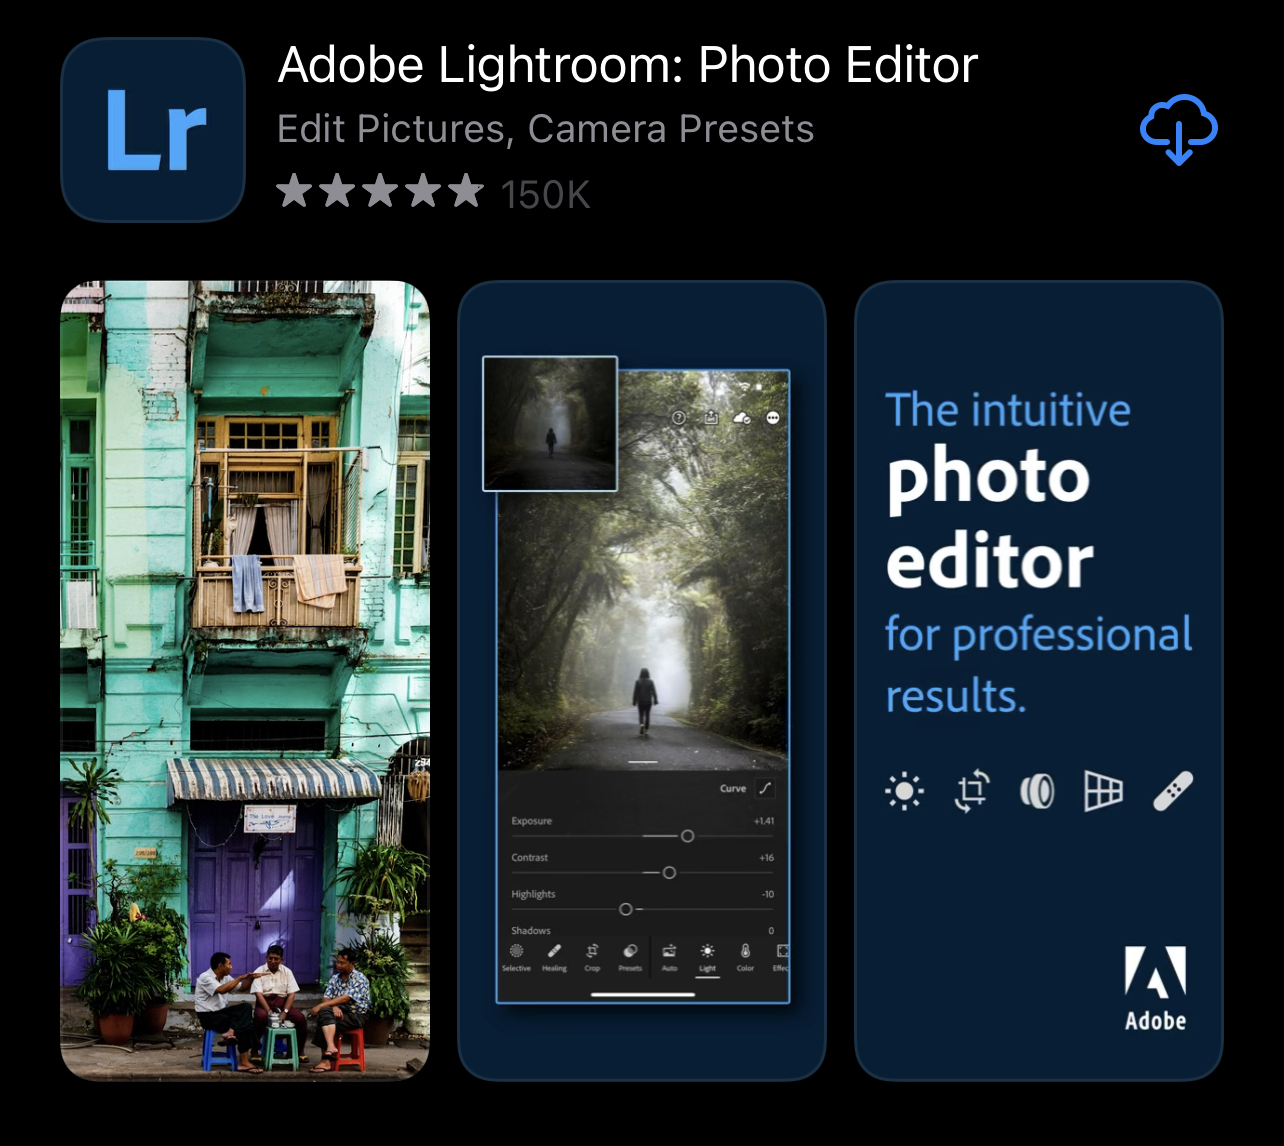Click the Contrast slider knob

coord(669,873)
